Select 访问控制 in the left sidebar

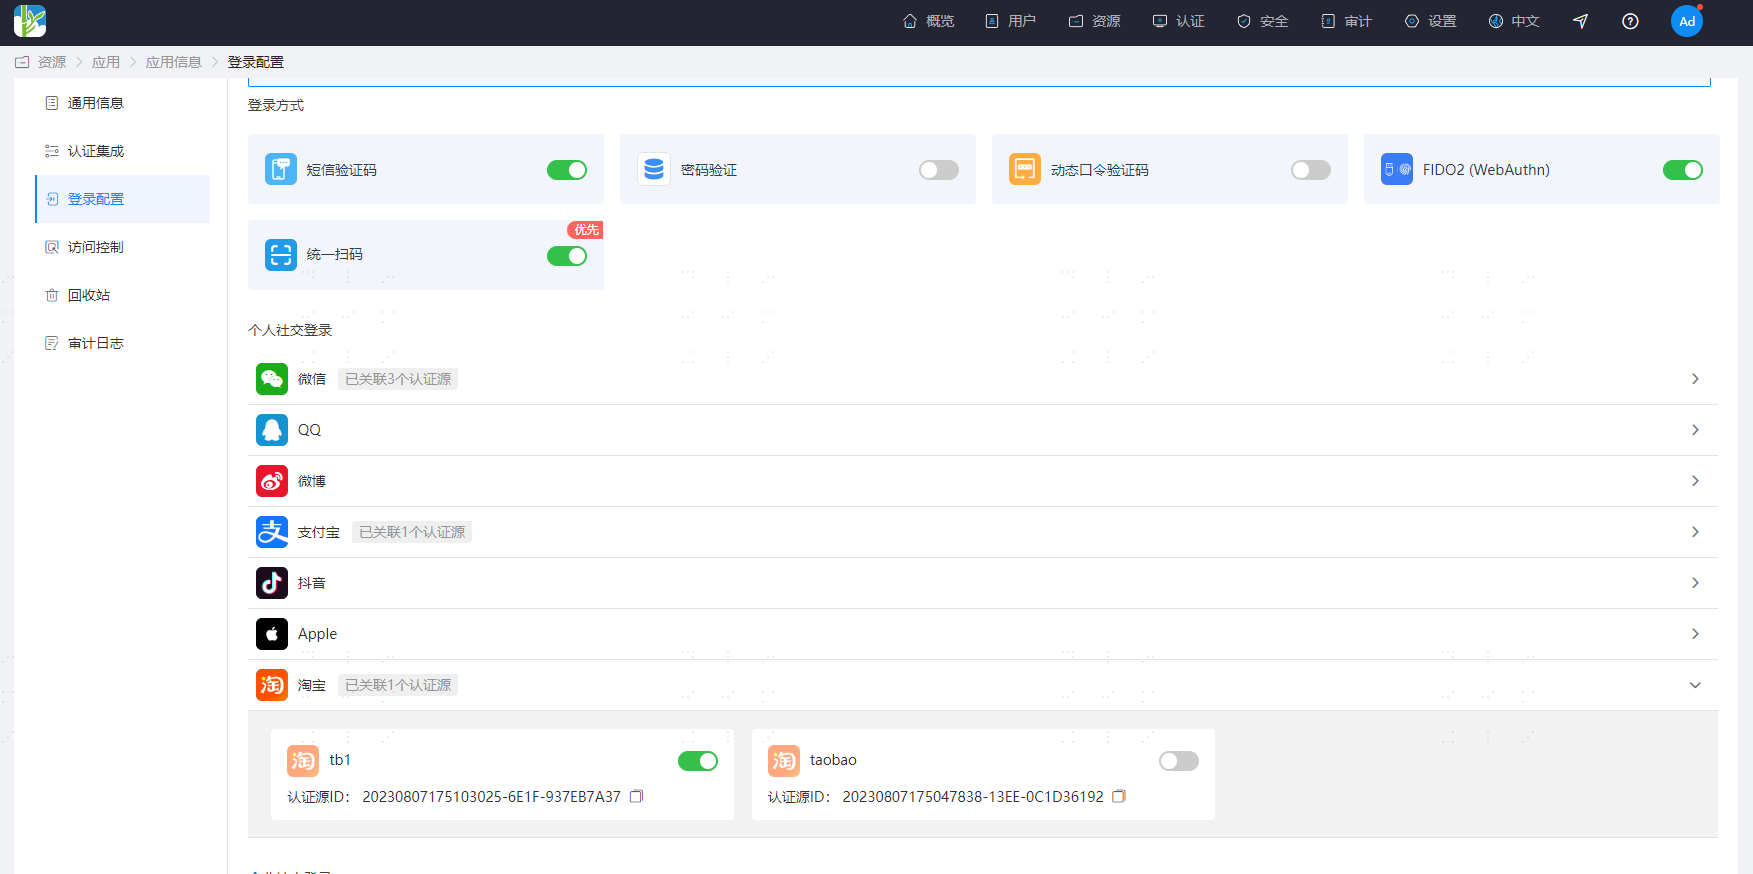click(x=95, y=247)
